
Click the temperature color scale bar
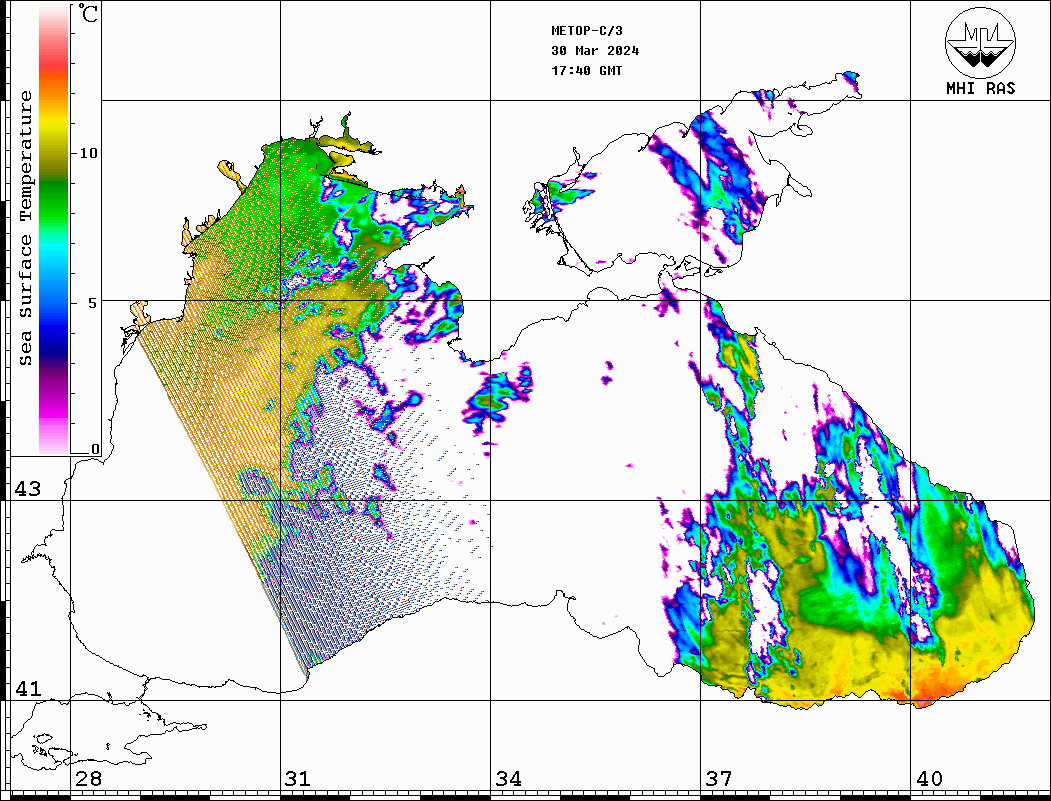54,230
